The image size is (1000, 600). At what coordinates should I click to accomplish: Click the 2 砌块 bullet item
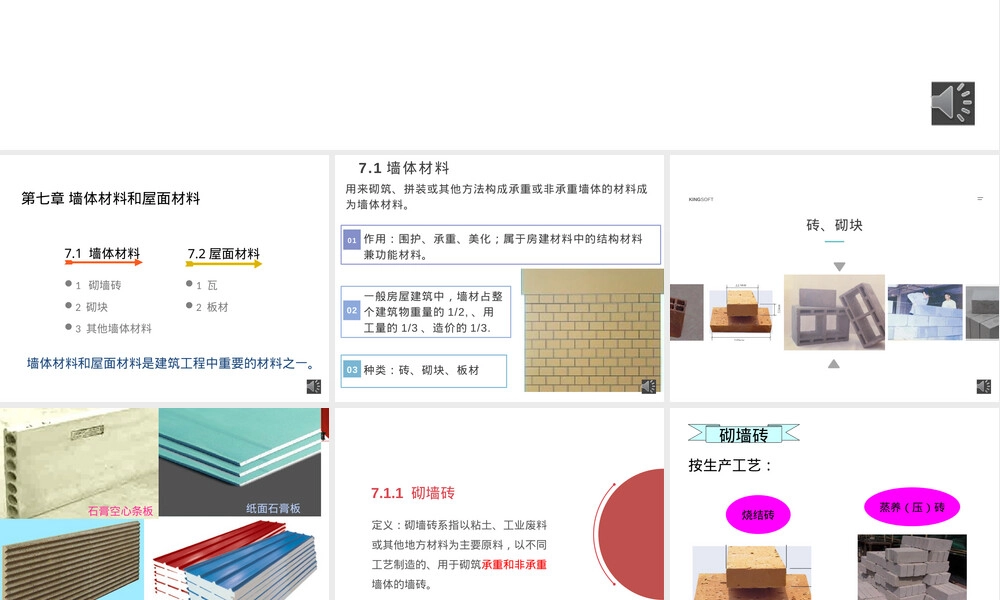[x=87, y=307]
